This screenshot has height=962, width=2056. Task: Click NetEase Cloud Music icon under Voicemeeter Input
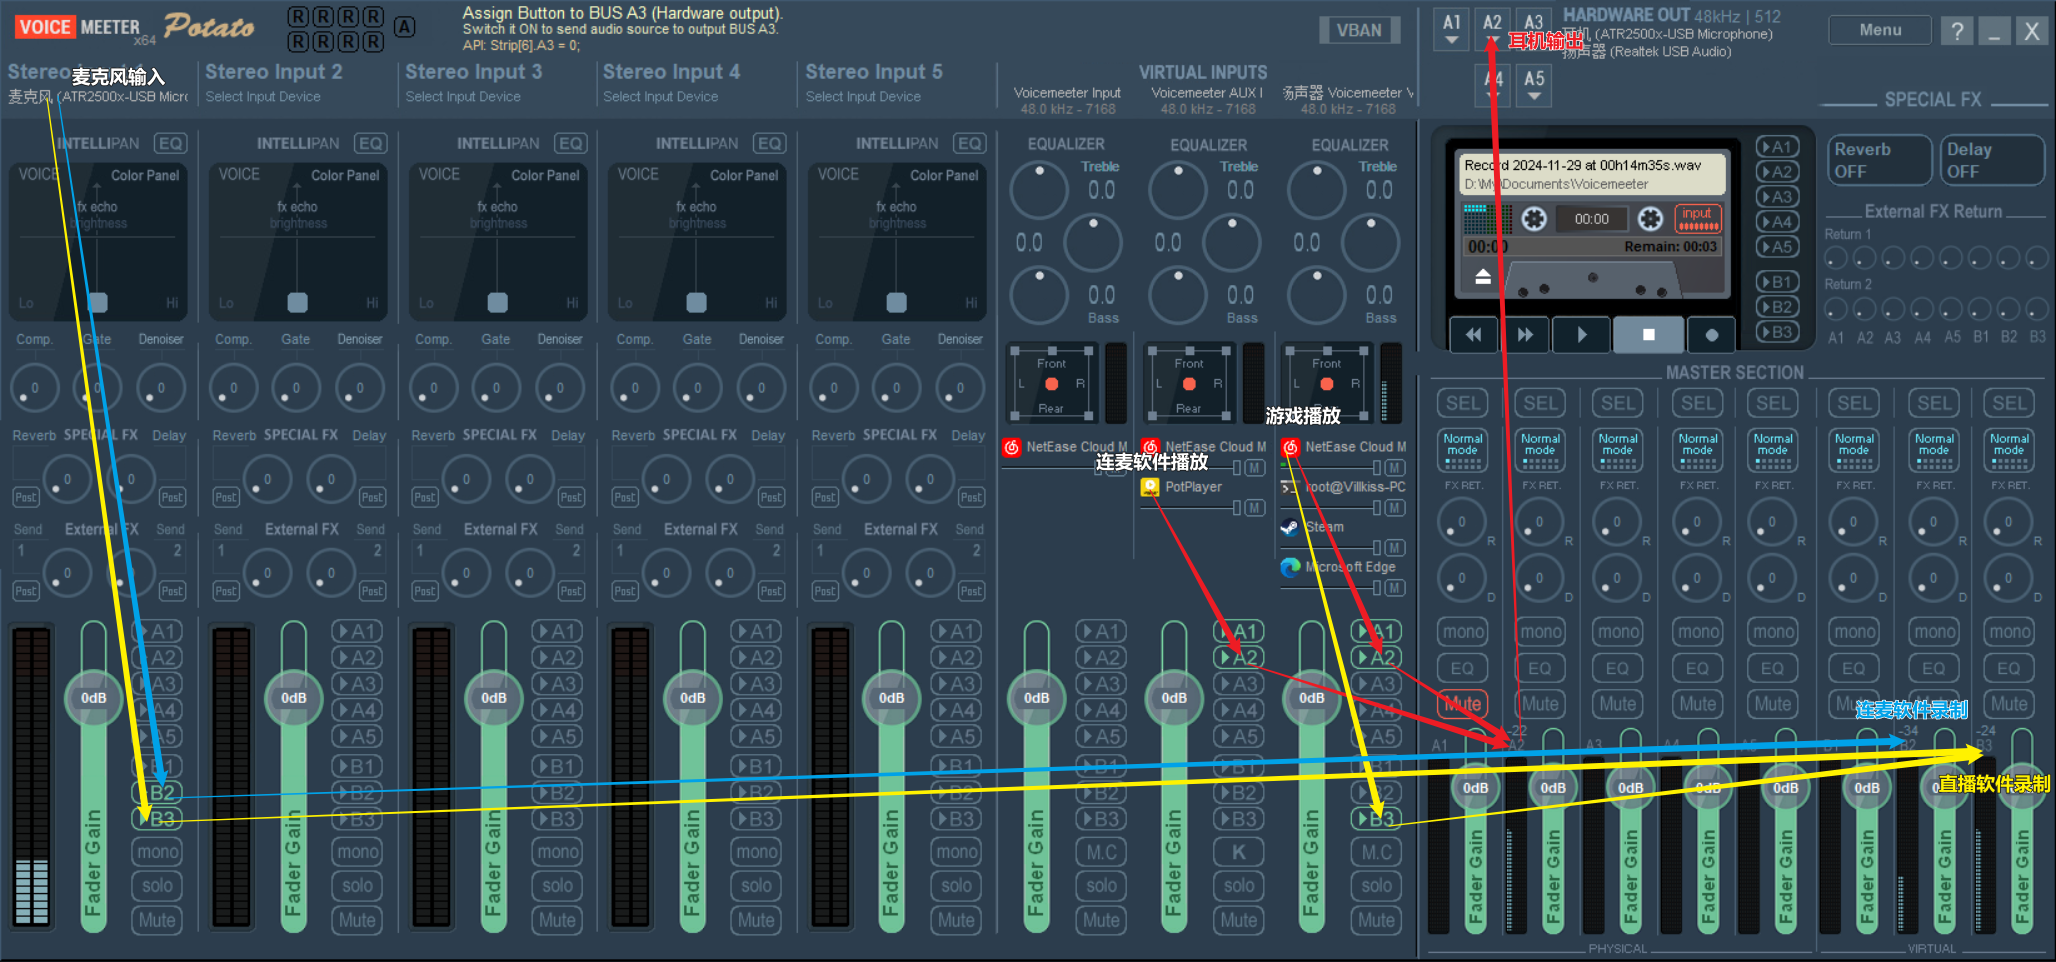[1012, 447]
